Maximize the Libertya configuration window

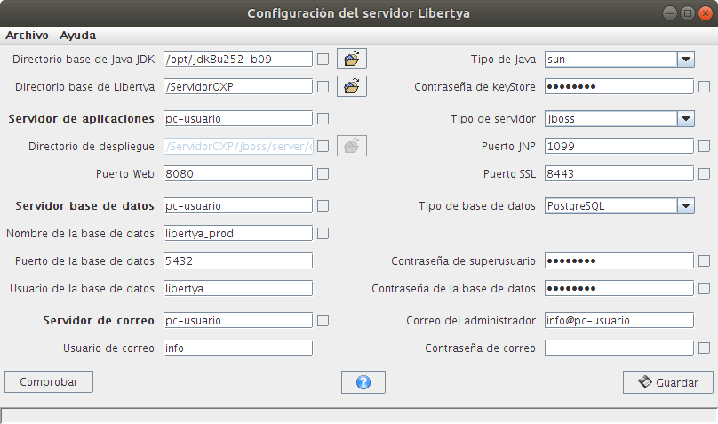pyautogui.click(x=687, y=13)
